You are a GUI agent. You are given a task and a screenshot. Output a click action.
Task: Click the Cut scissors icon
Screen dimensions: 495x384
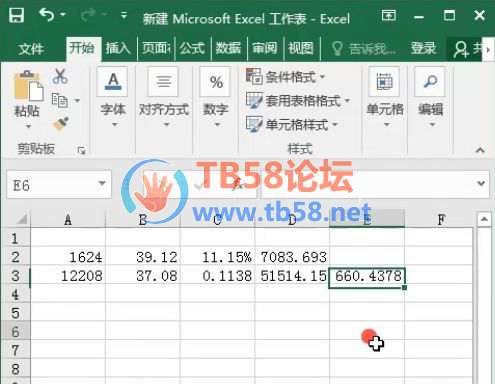(x=60, y=77)
